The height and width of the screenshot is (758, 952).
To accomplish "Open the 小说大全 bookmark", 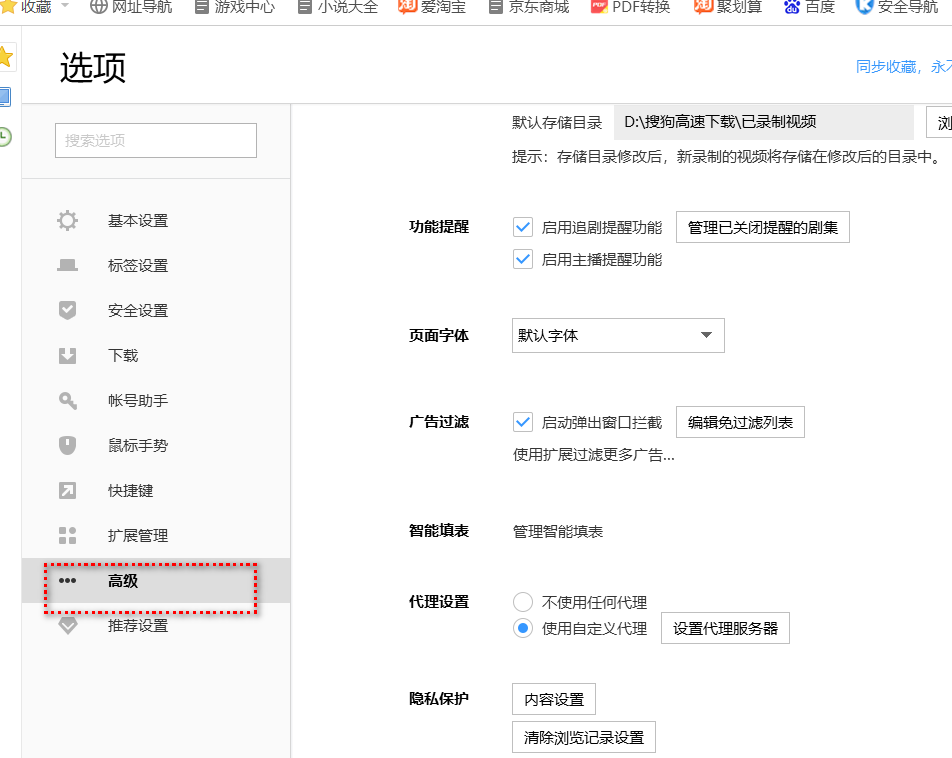I will tap(338, 7).
